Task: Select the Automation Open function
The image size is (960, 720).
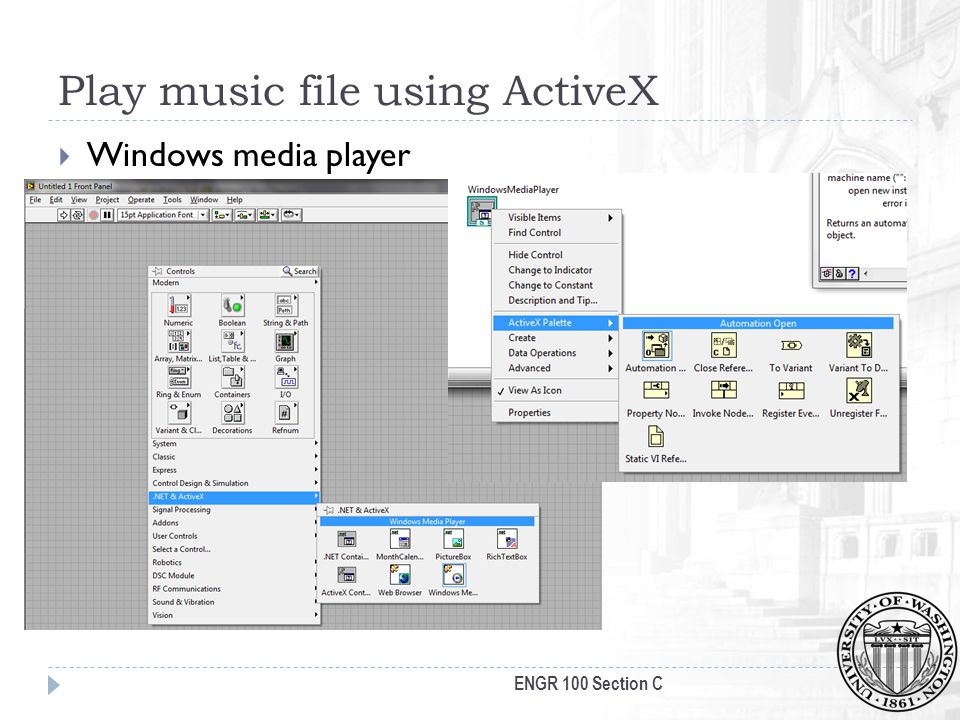Action: [656, 345]
